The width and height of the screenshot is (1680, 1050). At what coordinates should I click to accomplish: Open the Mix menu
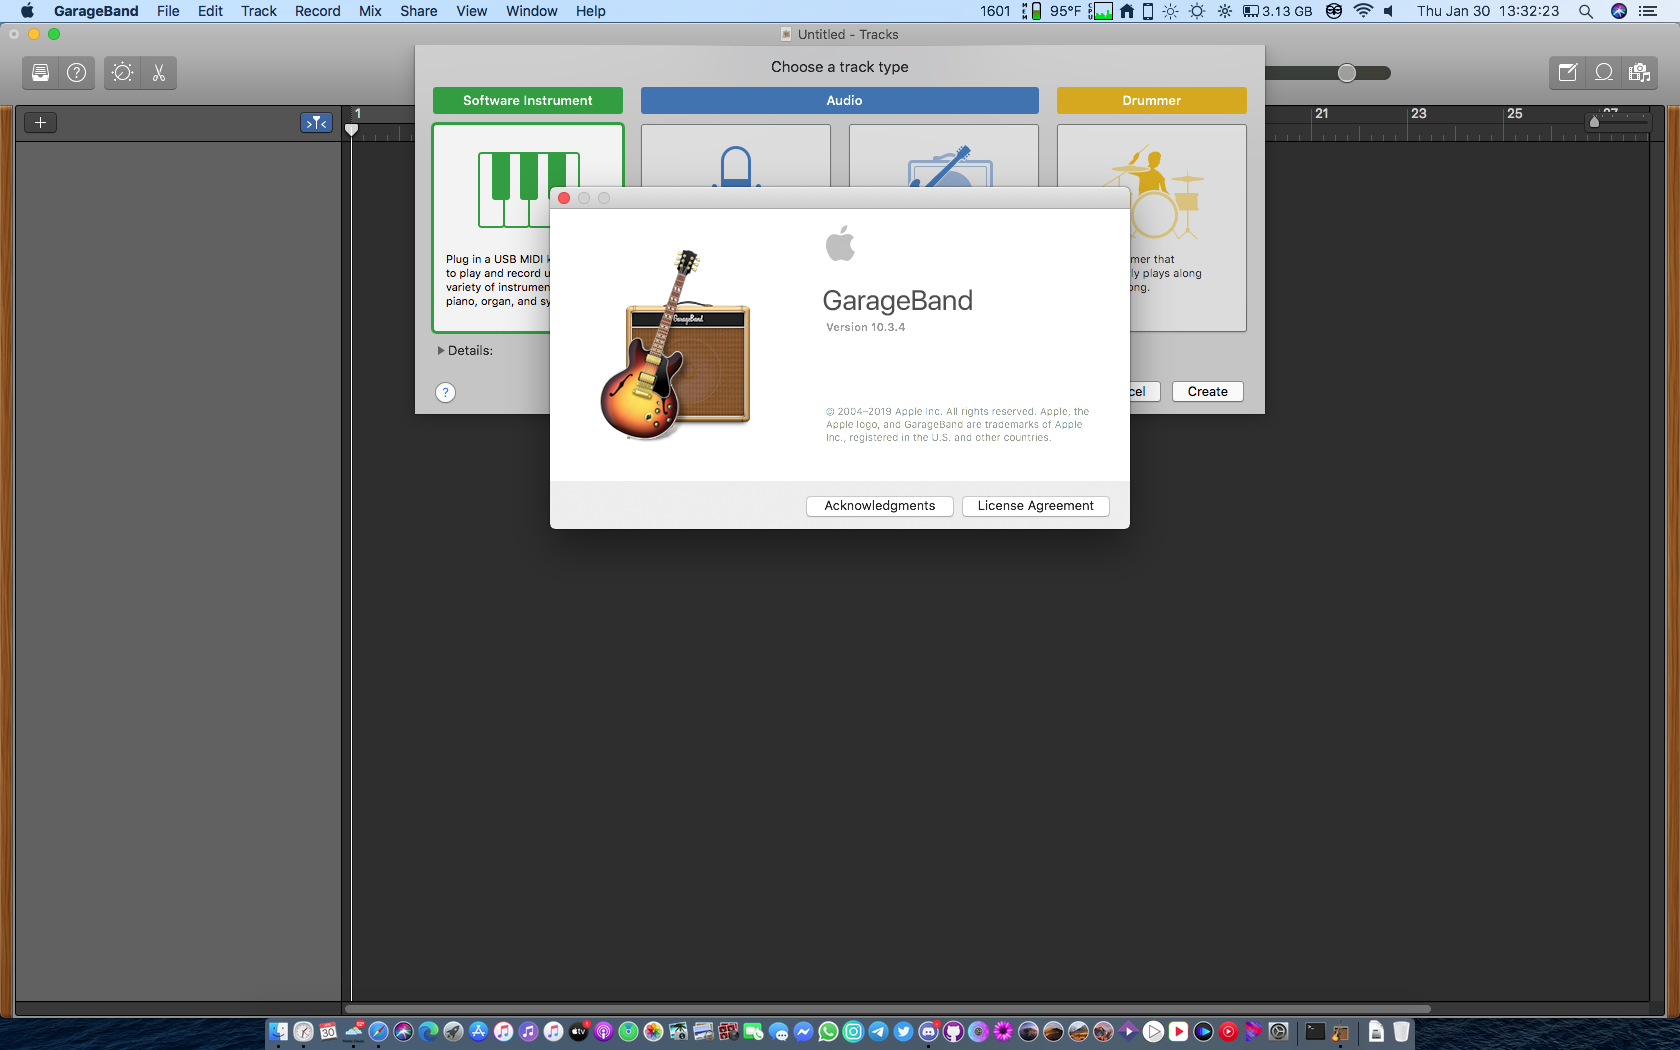(370, 11)
